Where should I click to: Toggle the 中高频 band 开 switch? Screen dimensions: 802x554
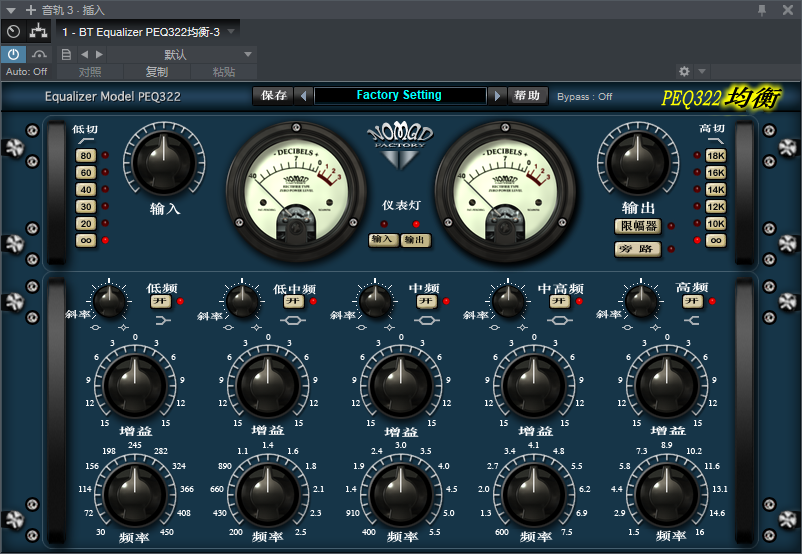click(560, 301)
